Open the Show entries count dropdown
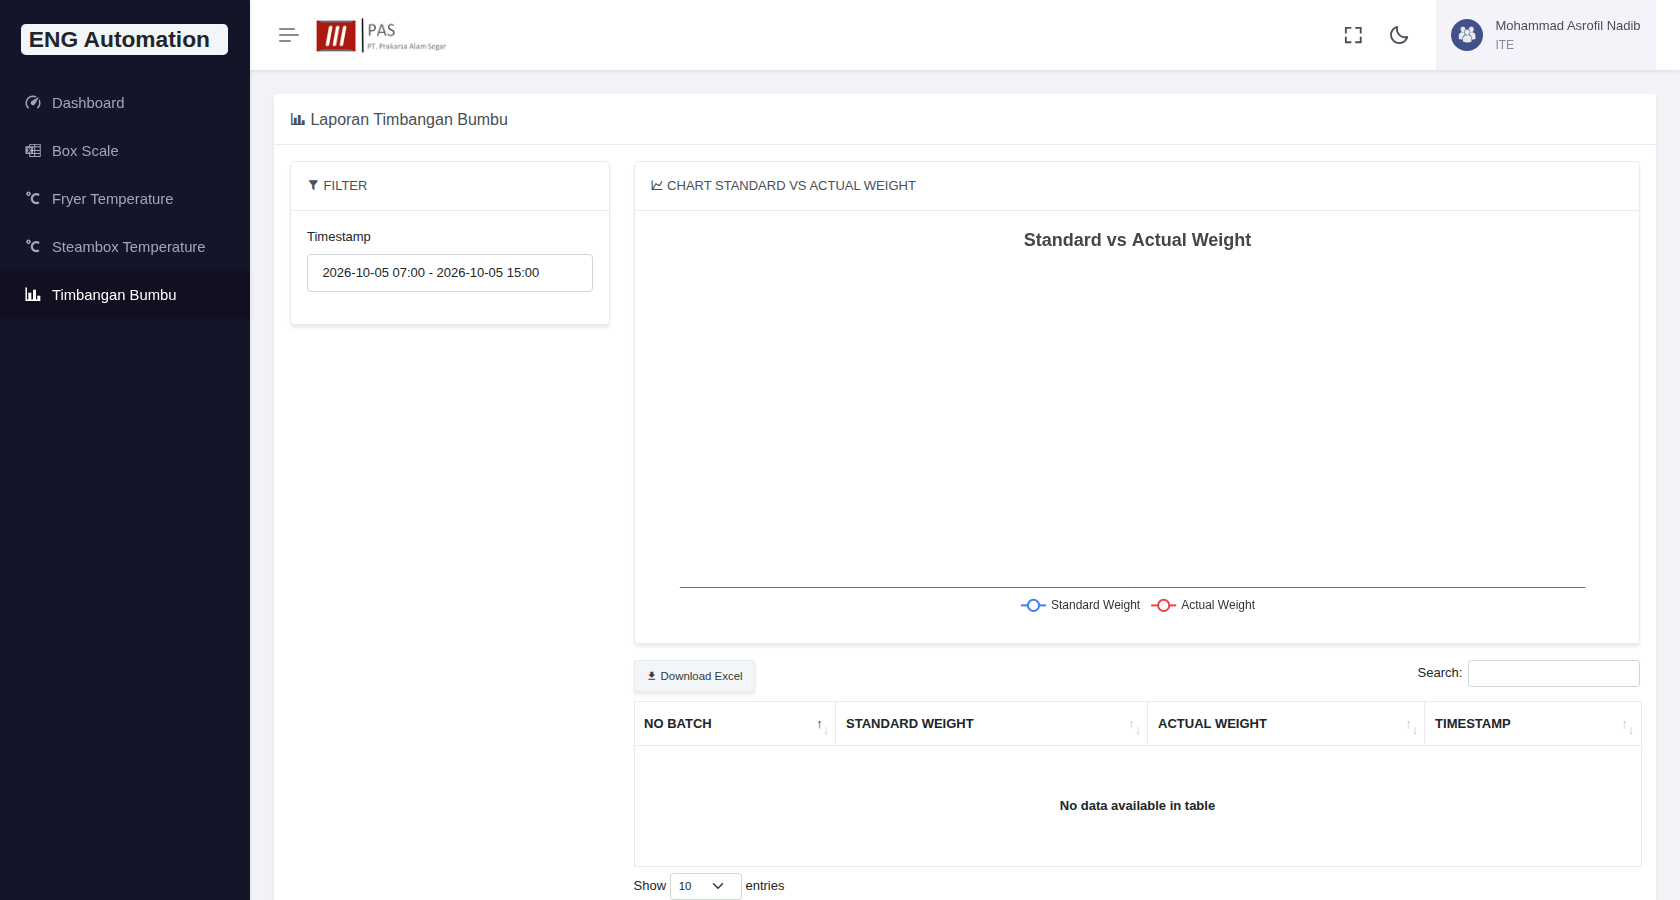Screen dimensions: 1680x900 pyautogui.click(x=706, y=886)
